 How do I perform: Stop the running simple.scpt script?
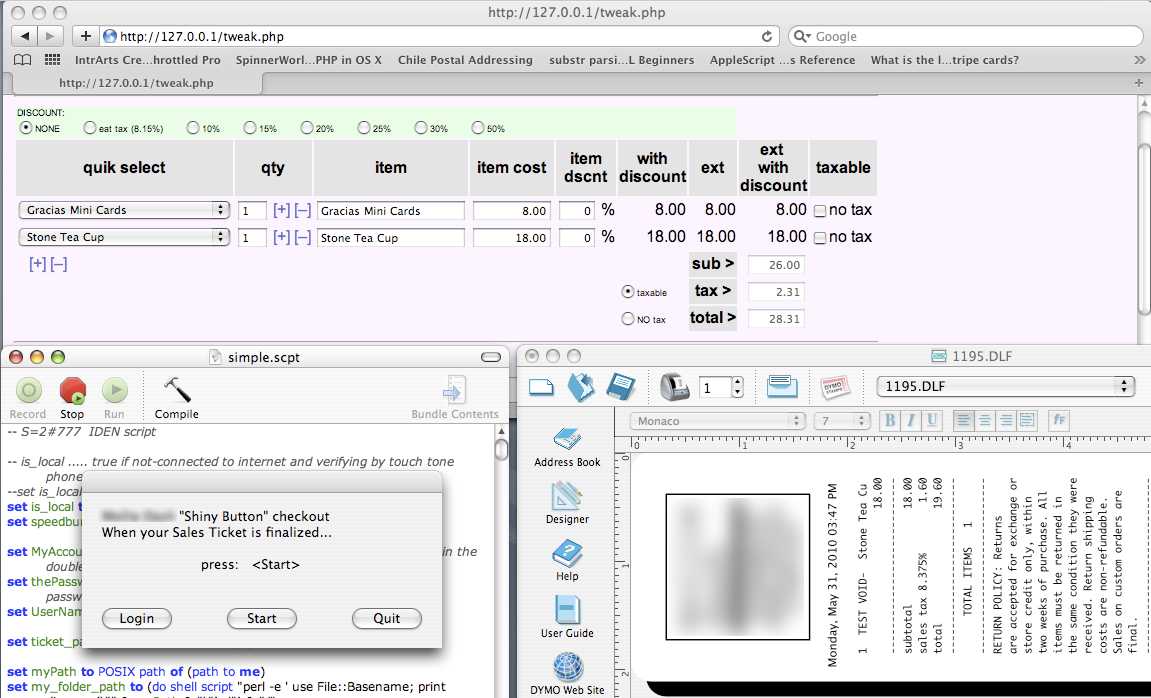click(72, 399)
